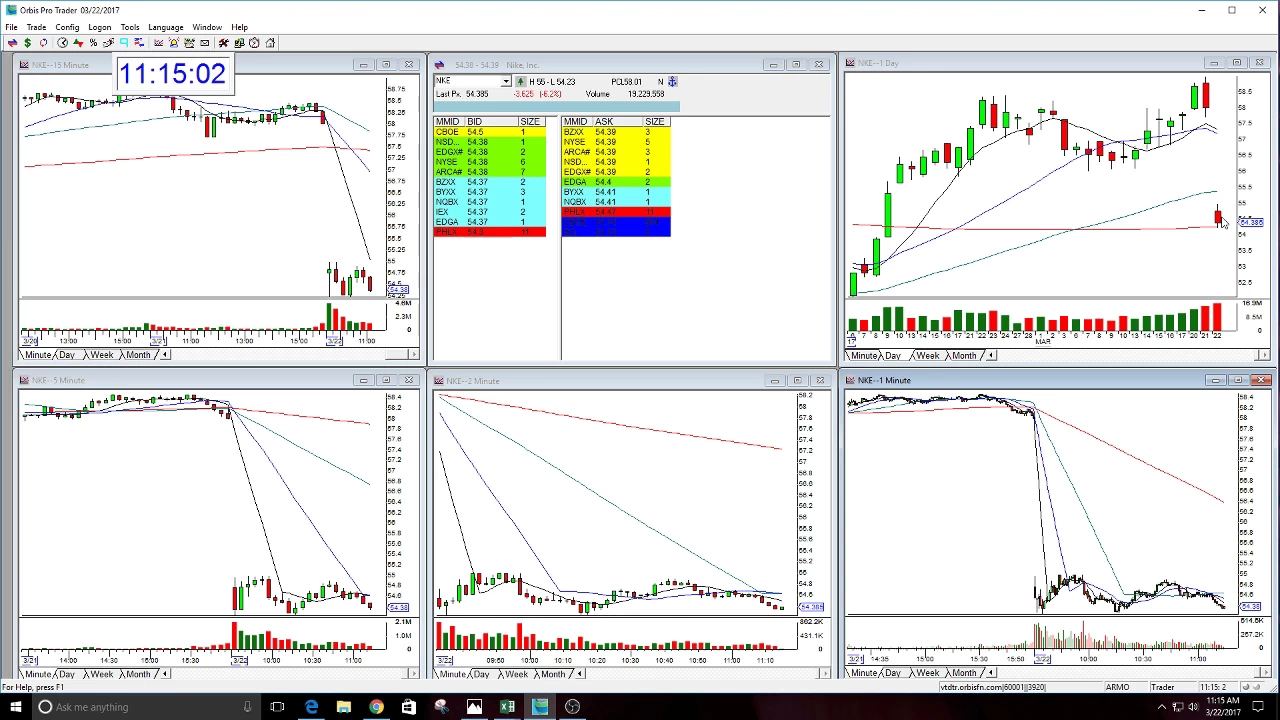Open settings via wrench tools icon
Image resolution: width=1280 pixels, height=720 pixels.
[x=224, y=42]
